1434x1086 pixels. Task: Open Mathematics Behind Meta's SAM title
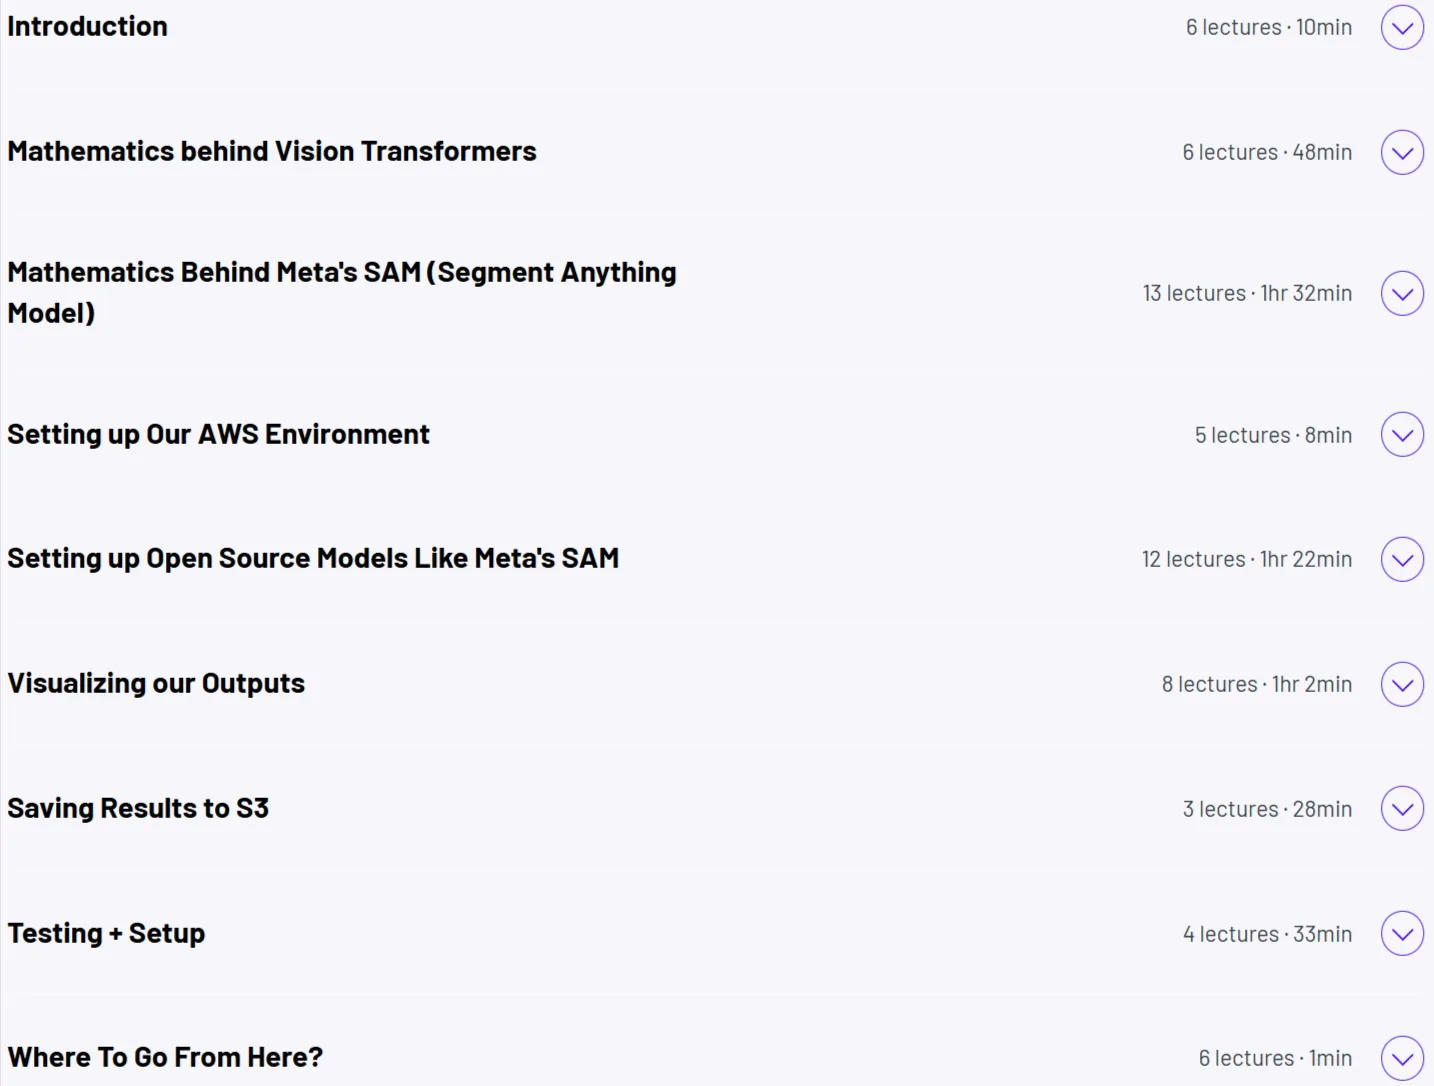[x=342, y=292]
